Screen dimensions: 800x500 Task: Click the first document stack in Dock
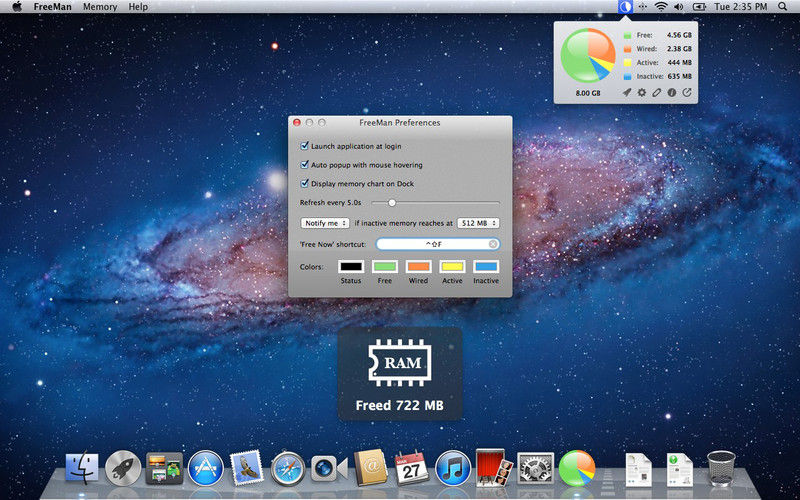[639, 469]
